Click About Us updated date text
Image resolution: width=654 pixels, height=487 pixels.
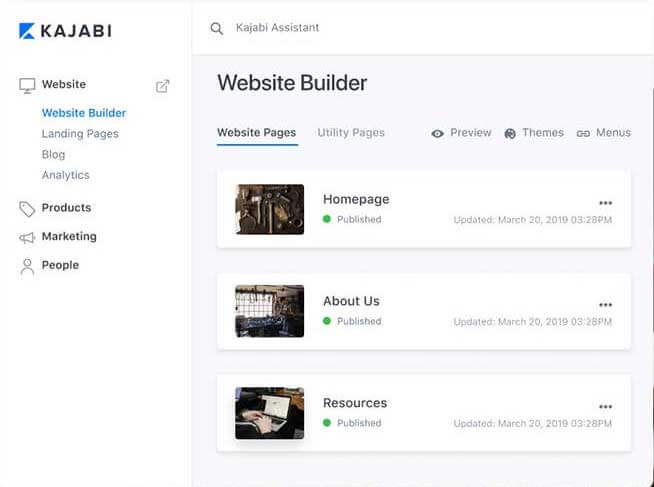click(533, 321)
